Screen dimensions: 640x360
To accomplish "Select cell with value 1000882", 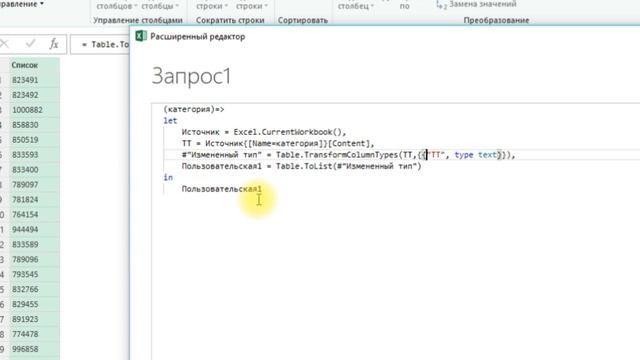I will pos(34,110).
